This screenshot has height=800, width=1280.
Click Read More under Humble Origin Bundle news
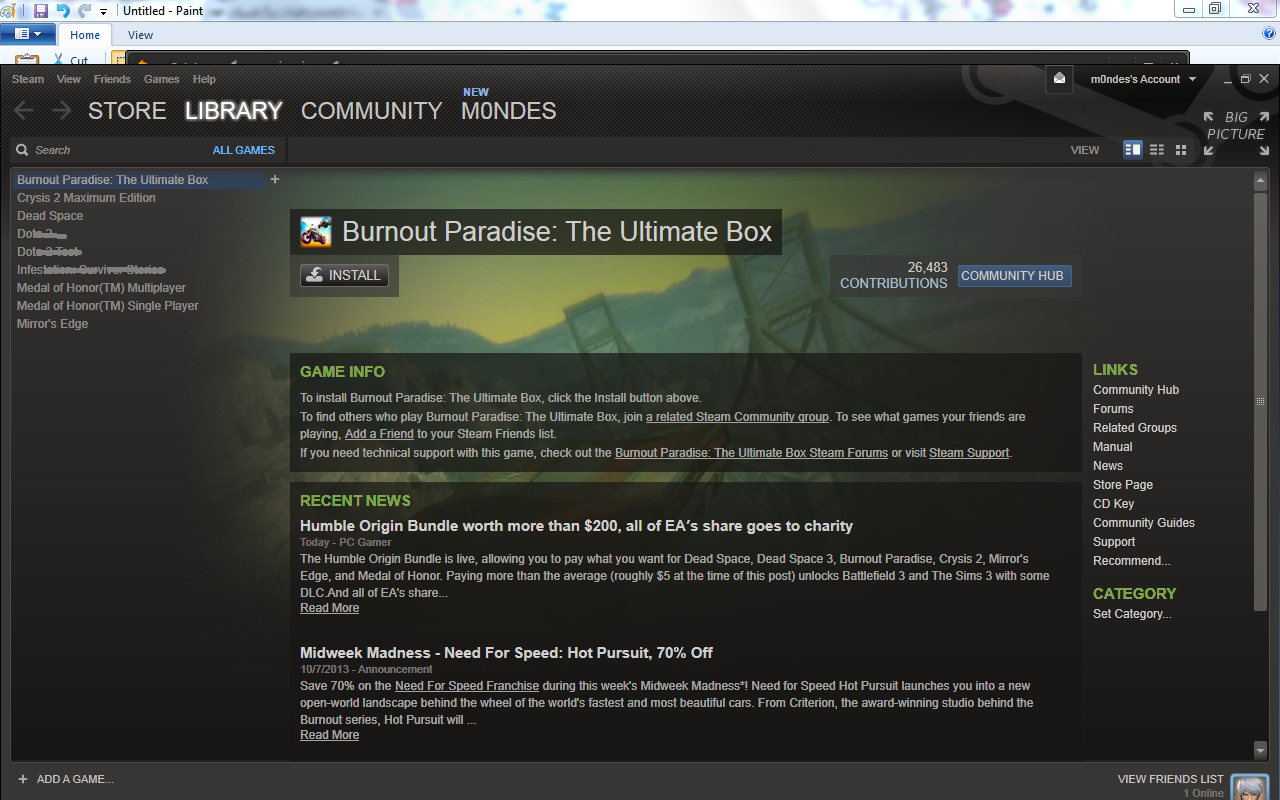(329, 608)
